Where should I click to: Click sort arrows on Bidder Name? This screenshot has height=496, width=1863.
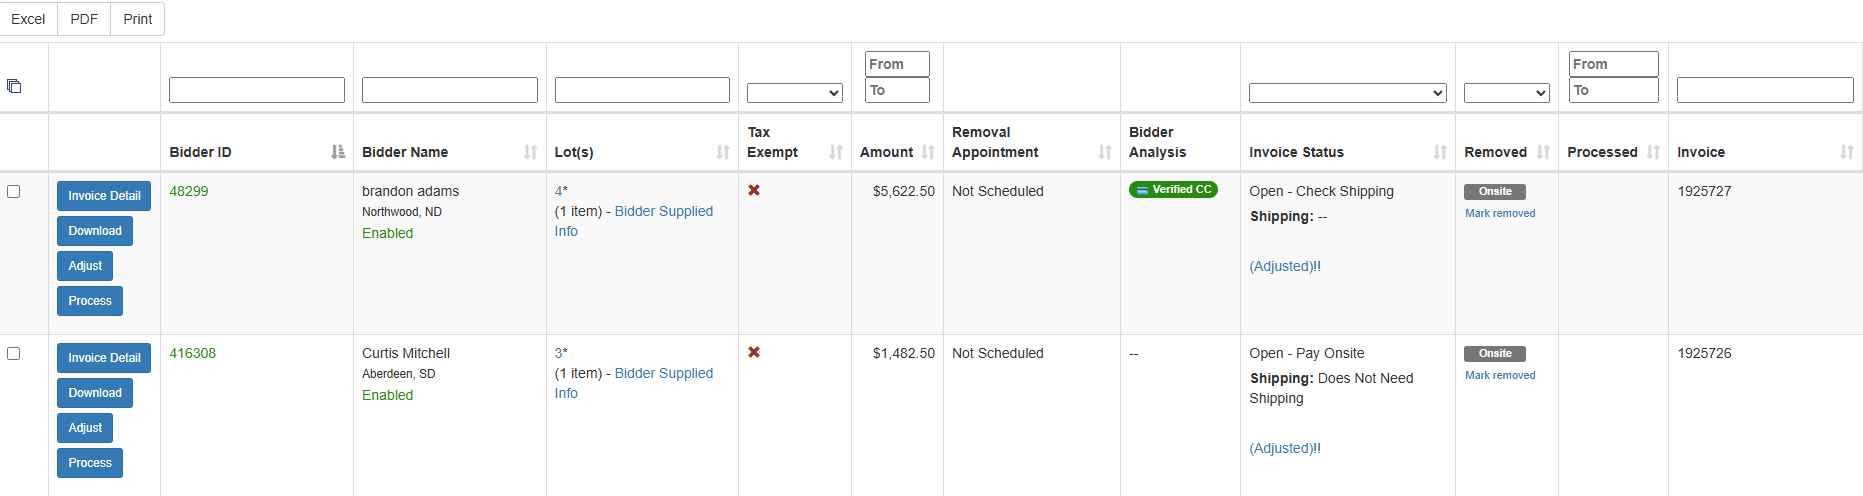tap(530, 152)
